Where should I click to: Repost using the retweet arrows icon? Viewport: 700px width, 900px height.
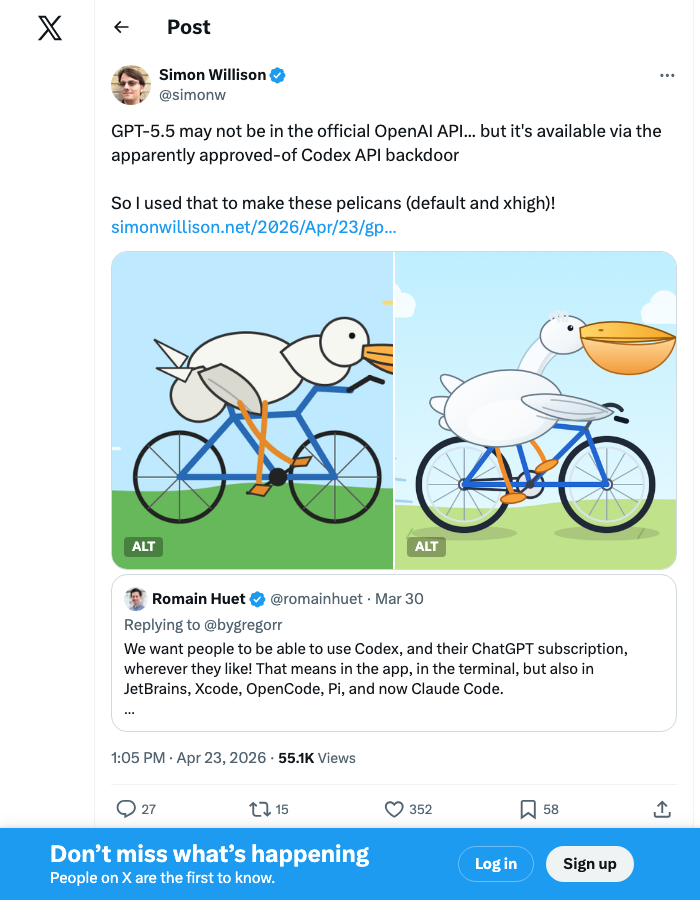tap(260, 809)
